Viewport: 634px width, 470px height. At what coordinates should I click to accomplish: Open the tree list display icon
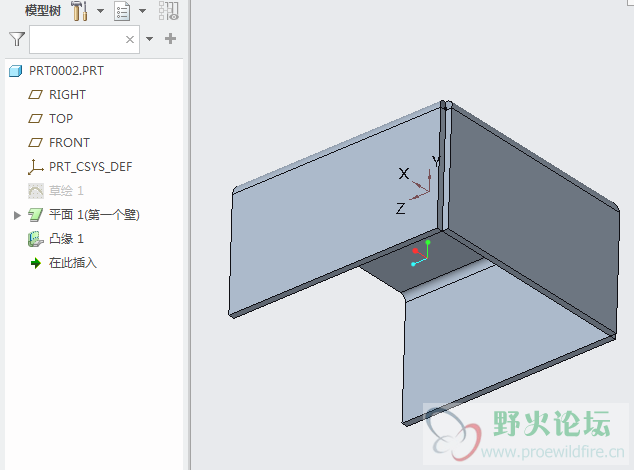(x=122, y=11)
